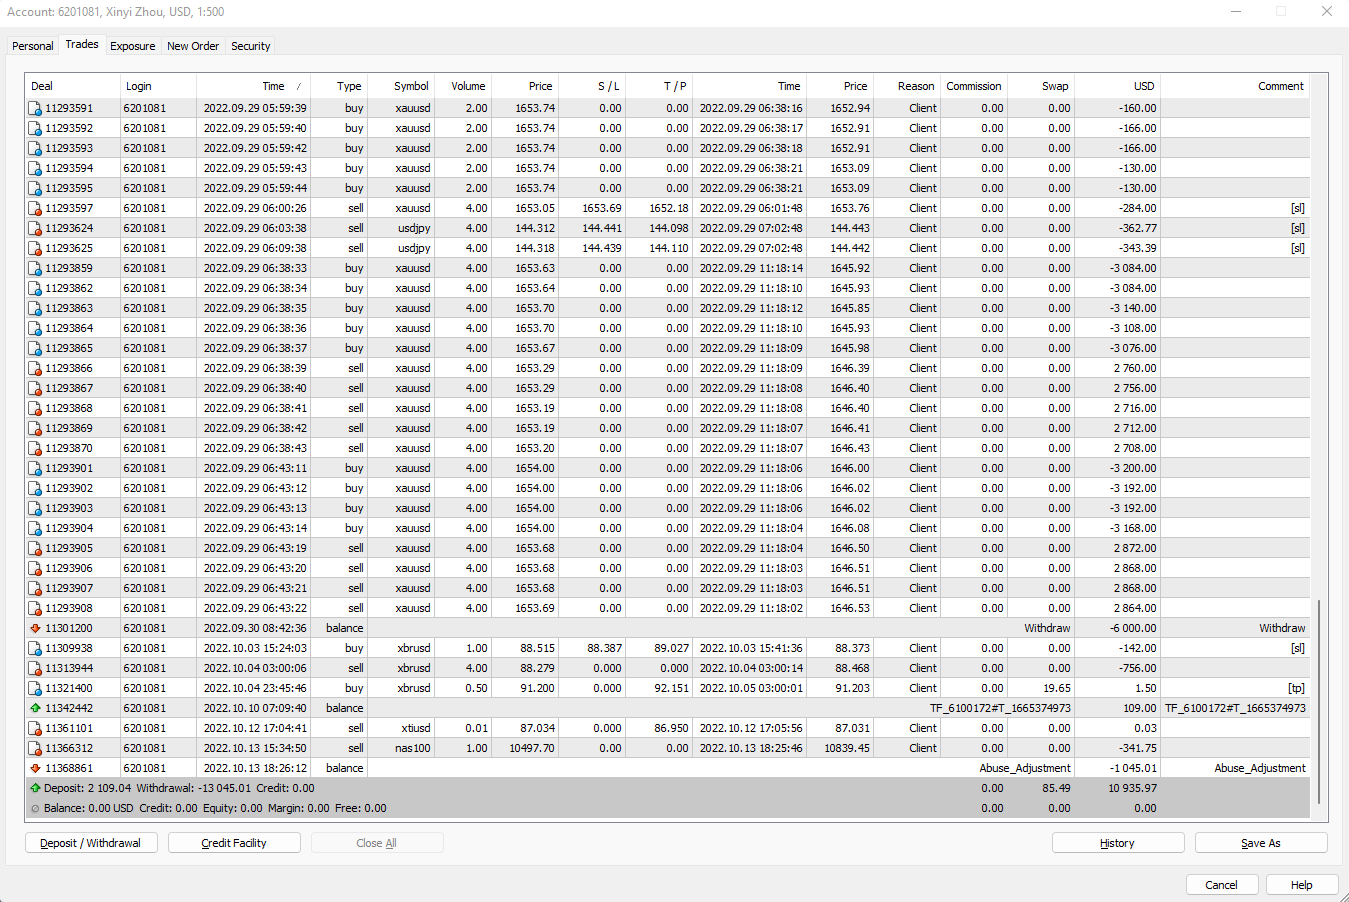This screenshot has height=902, width=1349.
Task: Click the deal icon for 11321400
Action: pyautogui.click(x=35, y=688)
